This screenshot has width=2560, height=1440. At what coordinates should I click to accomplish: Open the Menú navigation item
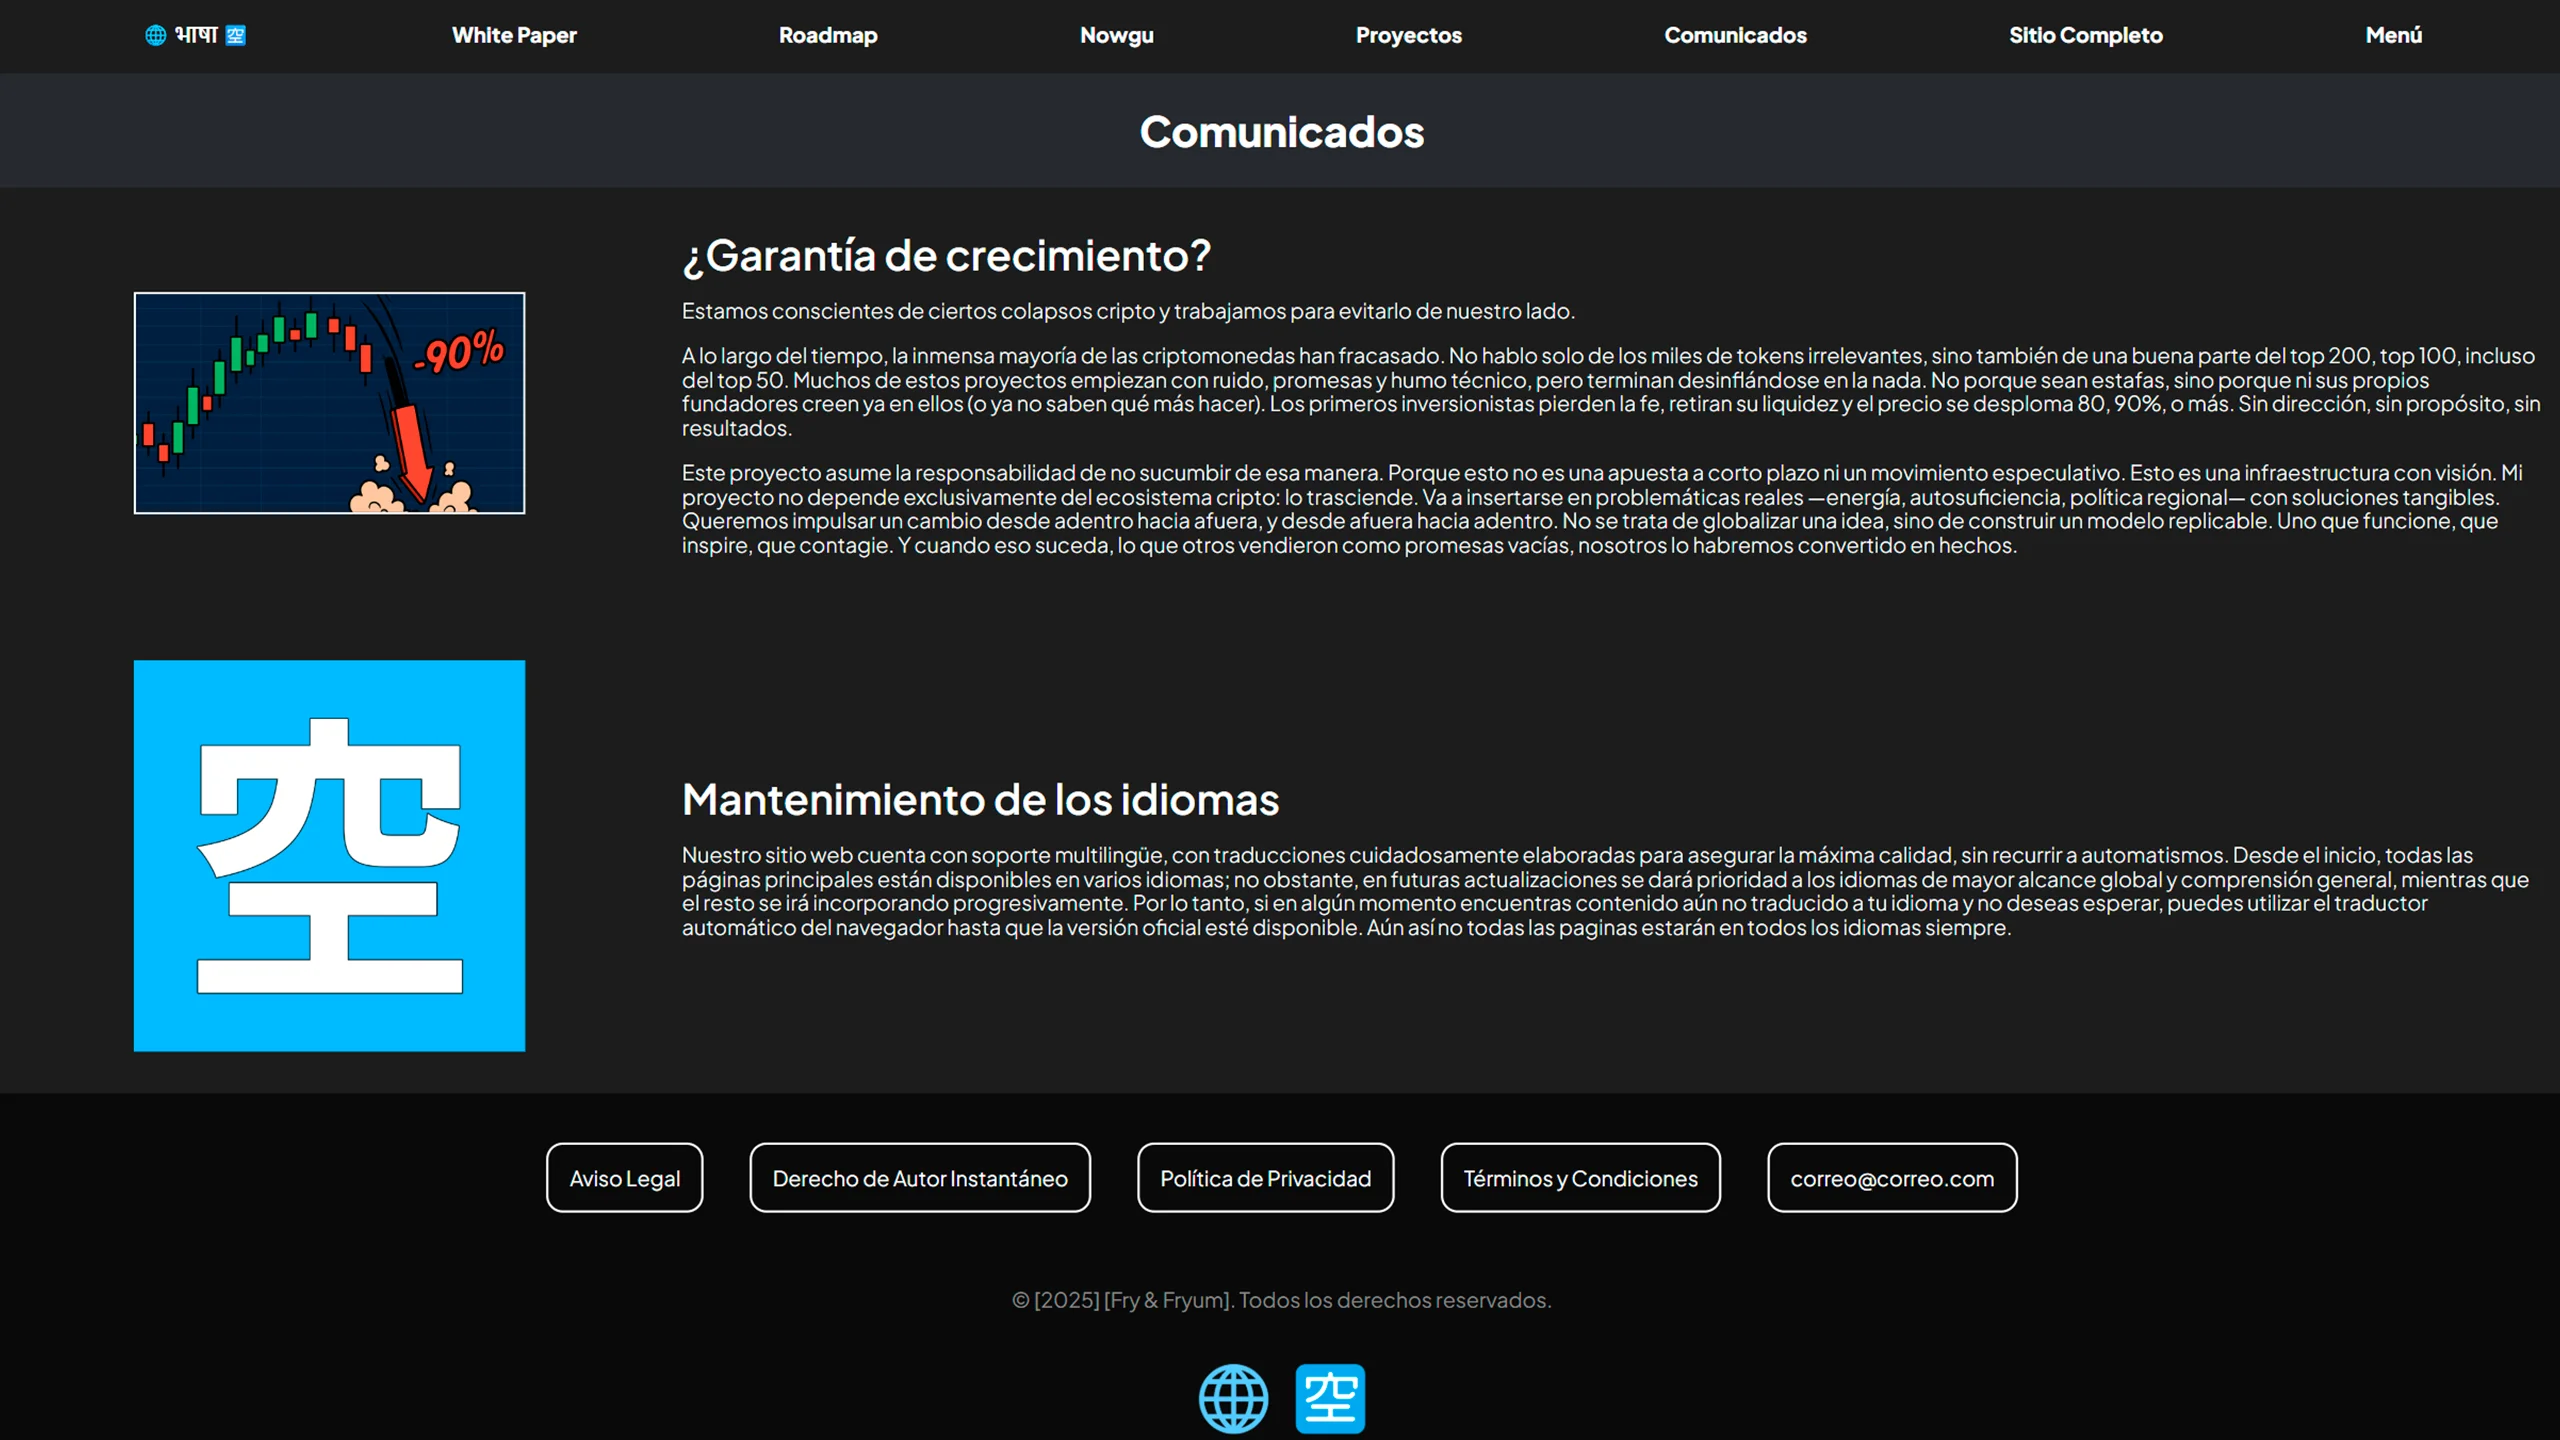[2393, 36]
